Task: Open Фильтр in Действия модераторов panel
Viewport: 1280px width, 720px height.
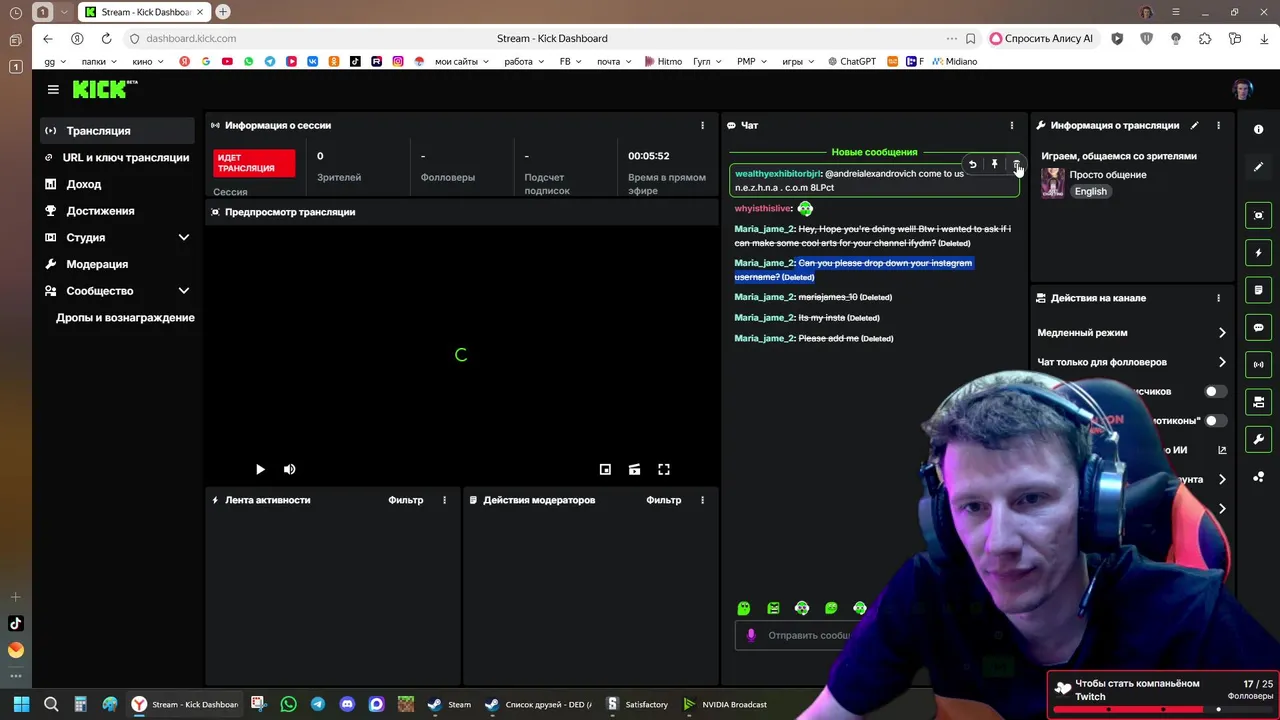Action: (664, 500)
